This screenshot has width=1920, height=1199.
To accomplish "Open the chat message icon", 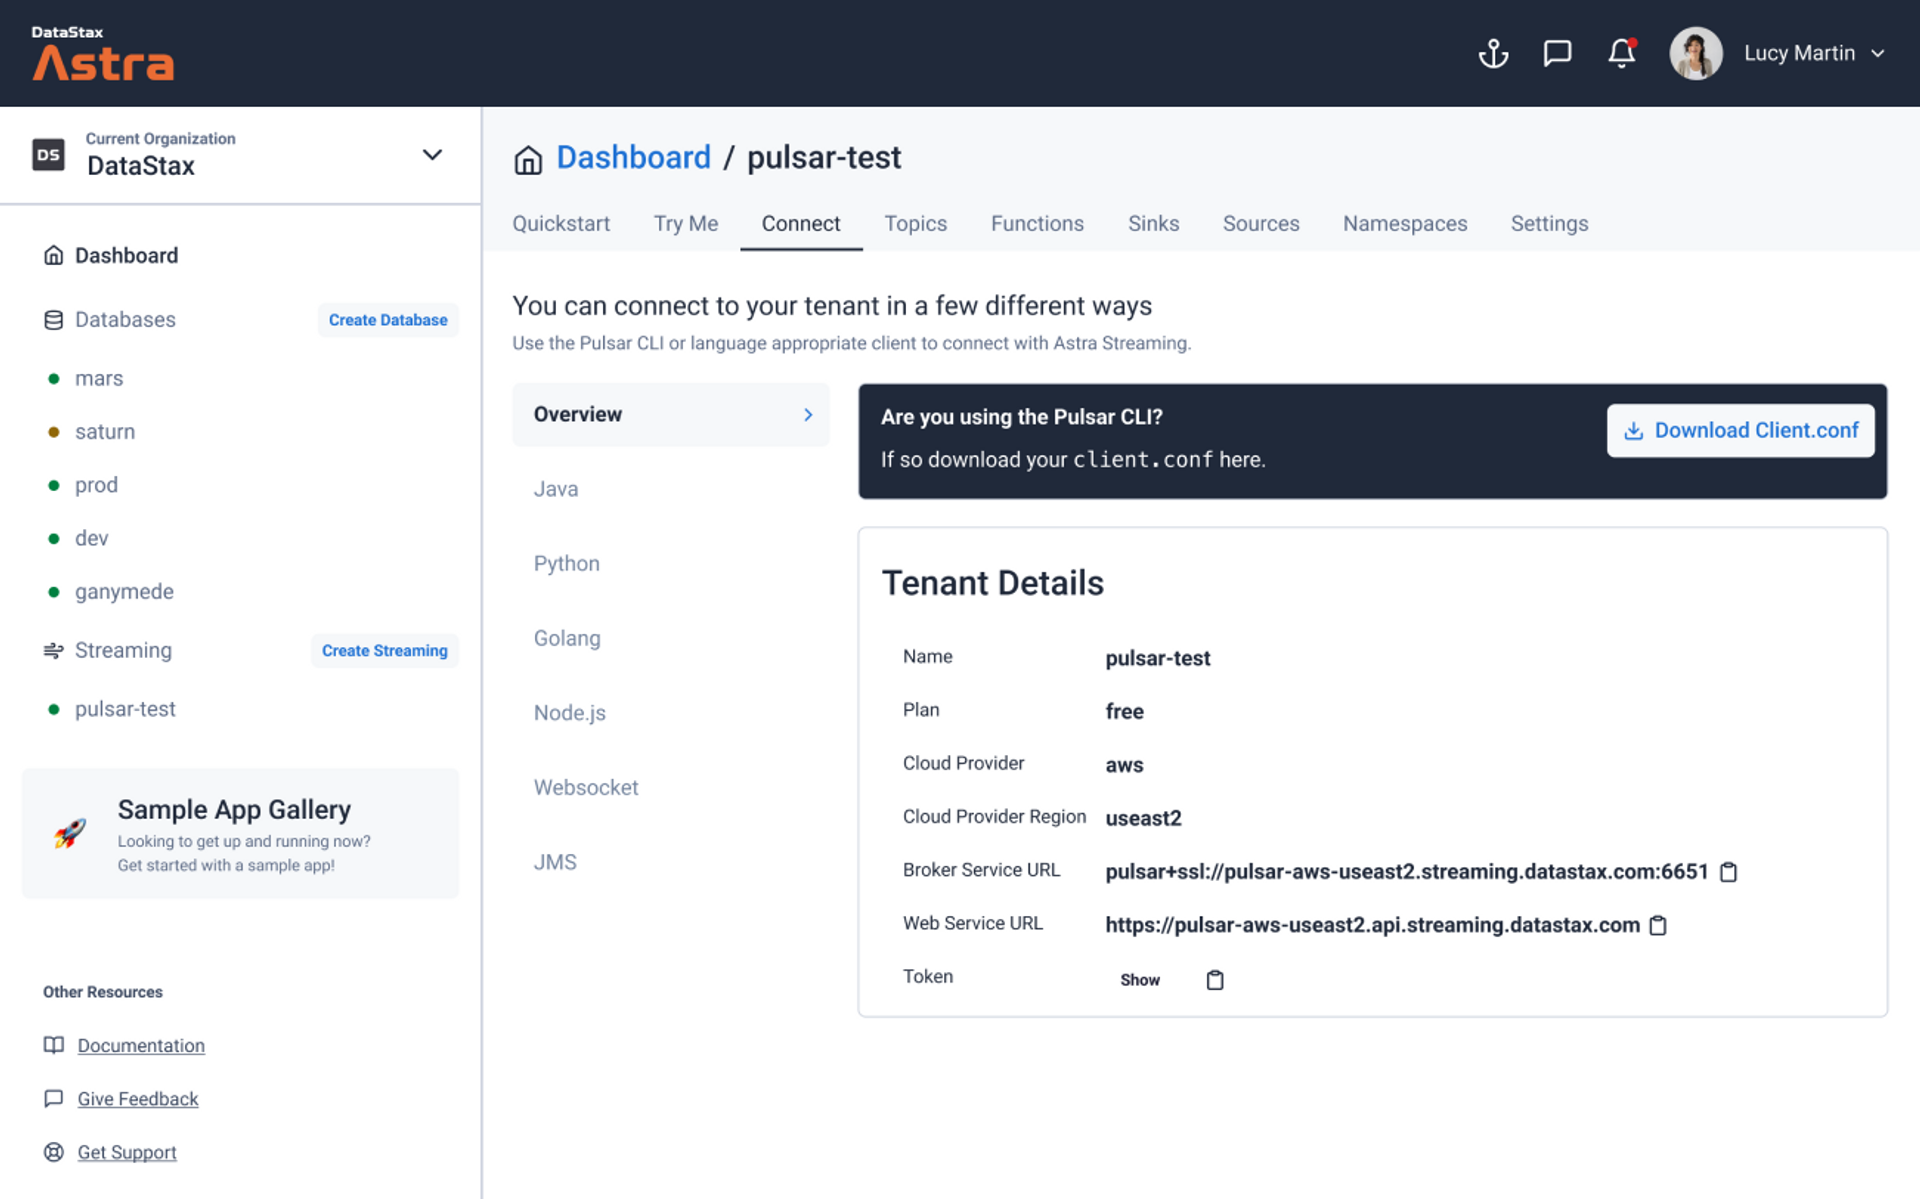I will 1557,53.
